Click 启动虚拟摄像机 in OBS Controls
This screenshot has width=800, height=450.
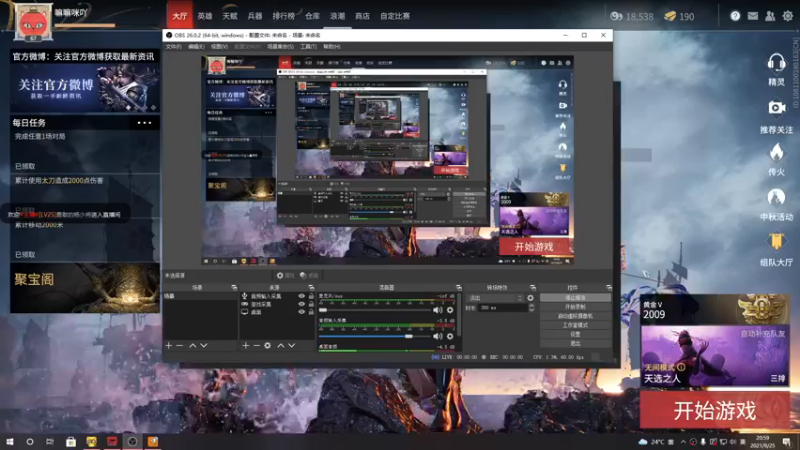point(575,316)
